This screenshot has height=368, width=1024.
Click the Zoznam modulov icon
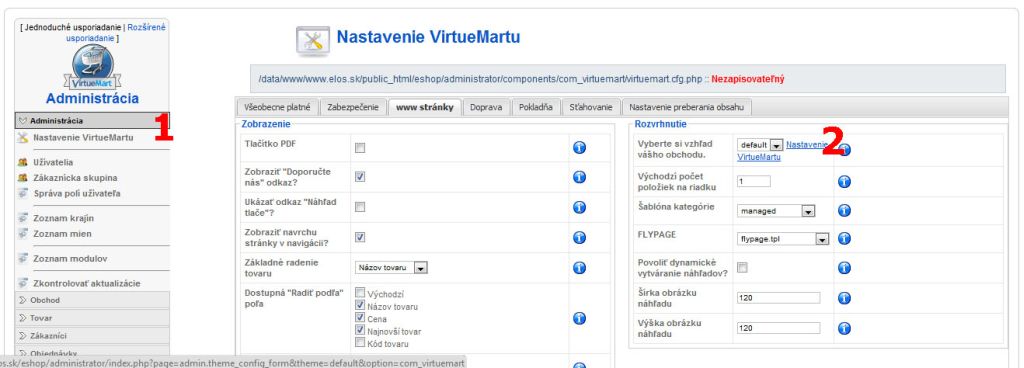(x=23, y=258)
